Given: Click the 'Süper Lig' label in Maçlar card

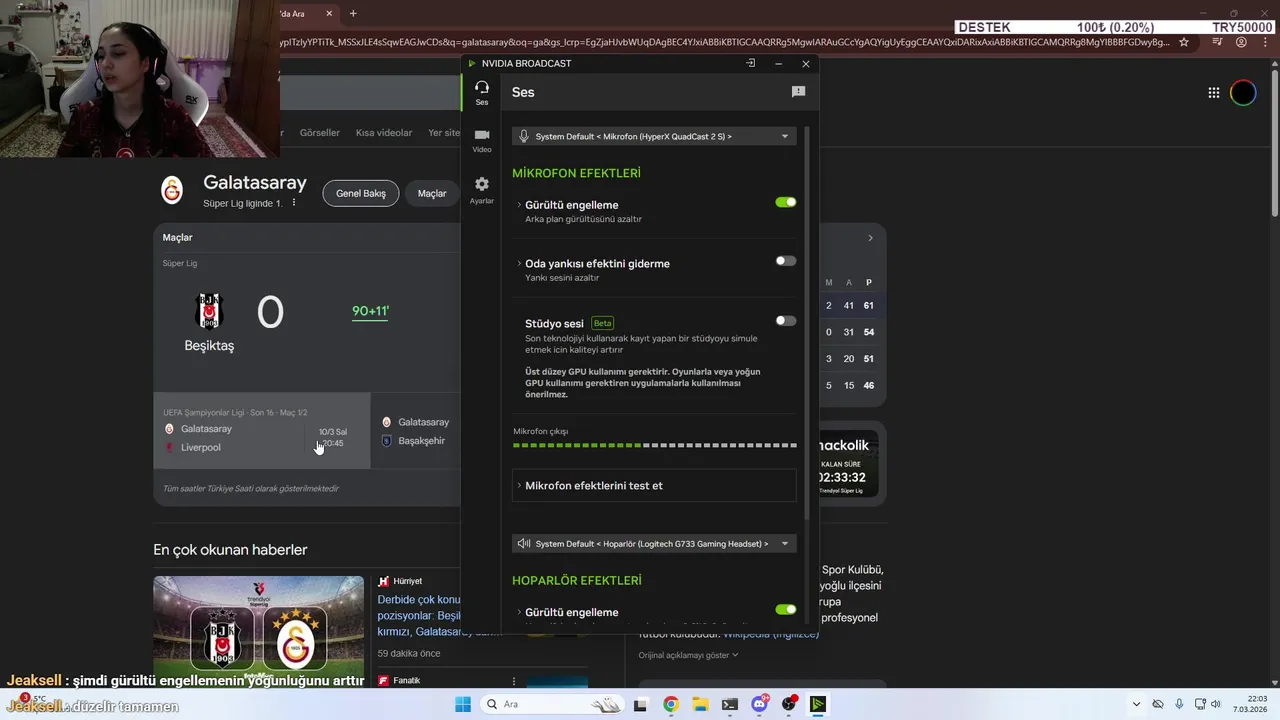Looking at the screenshot, I should tap(180, 263).
